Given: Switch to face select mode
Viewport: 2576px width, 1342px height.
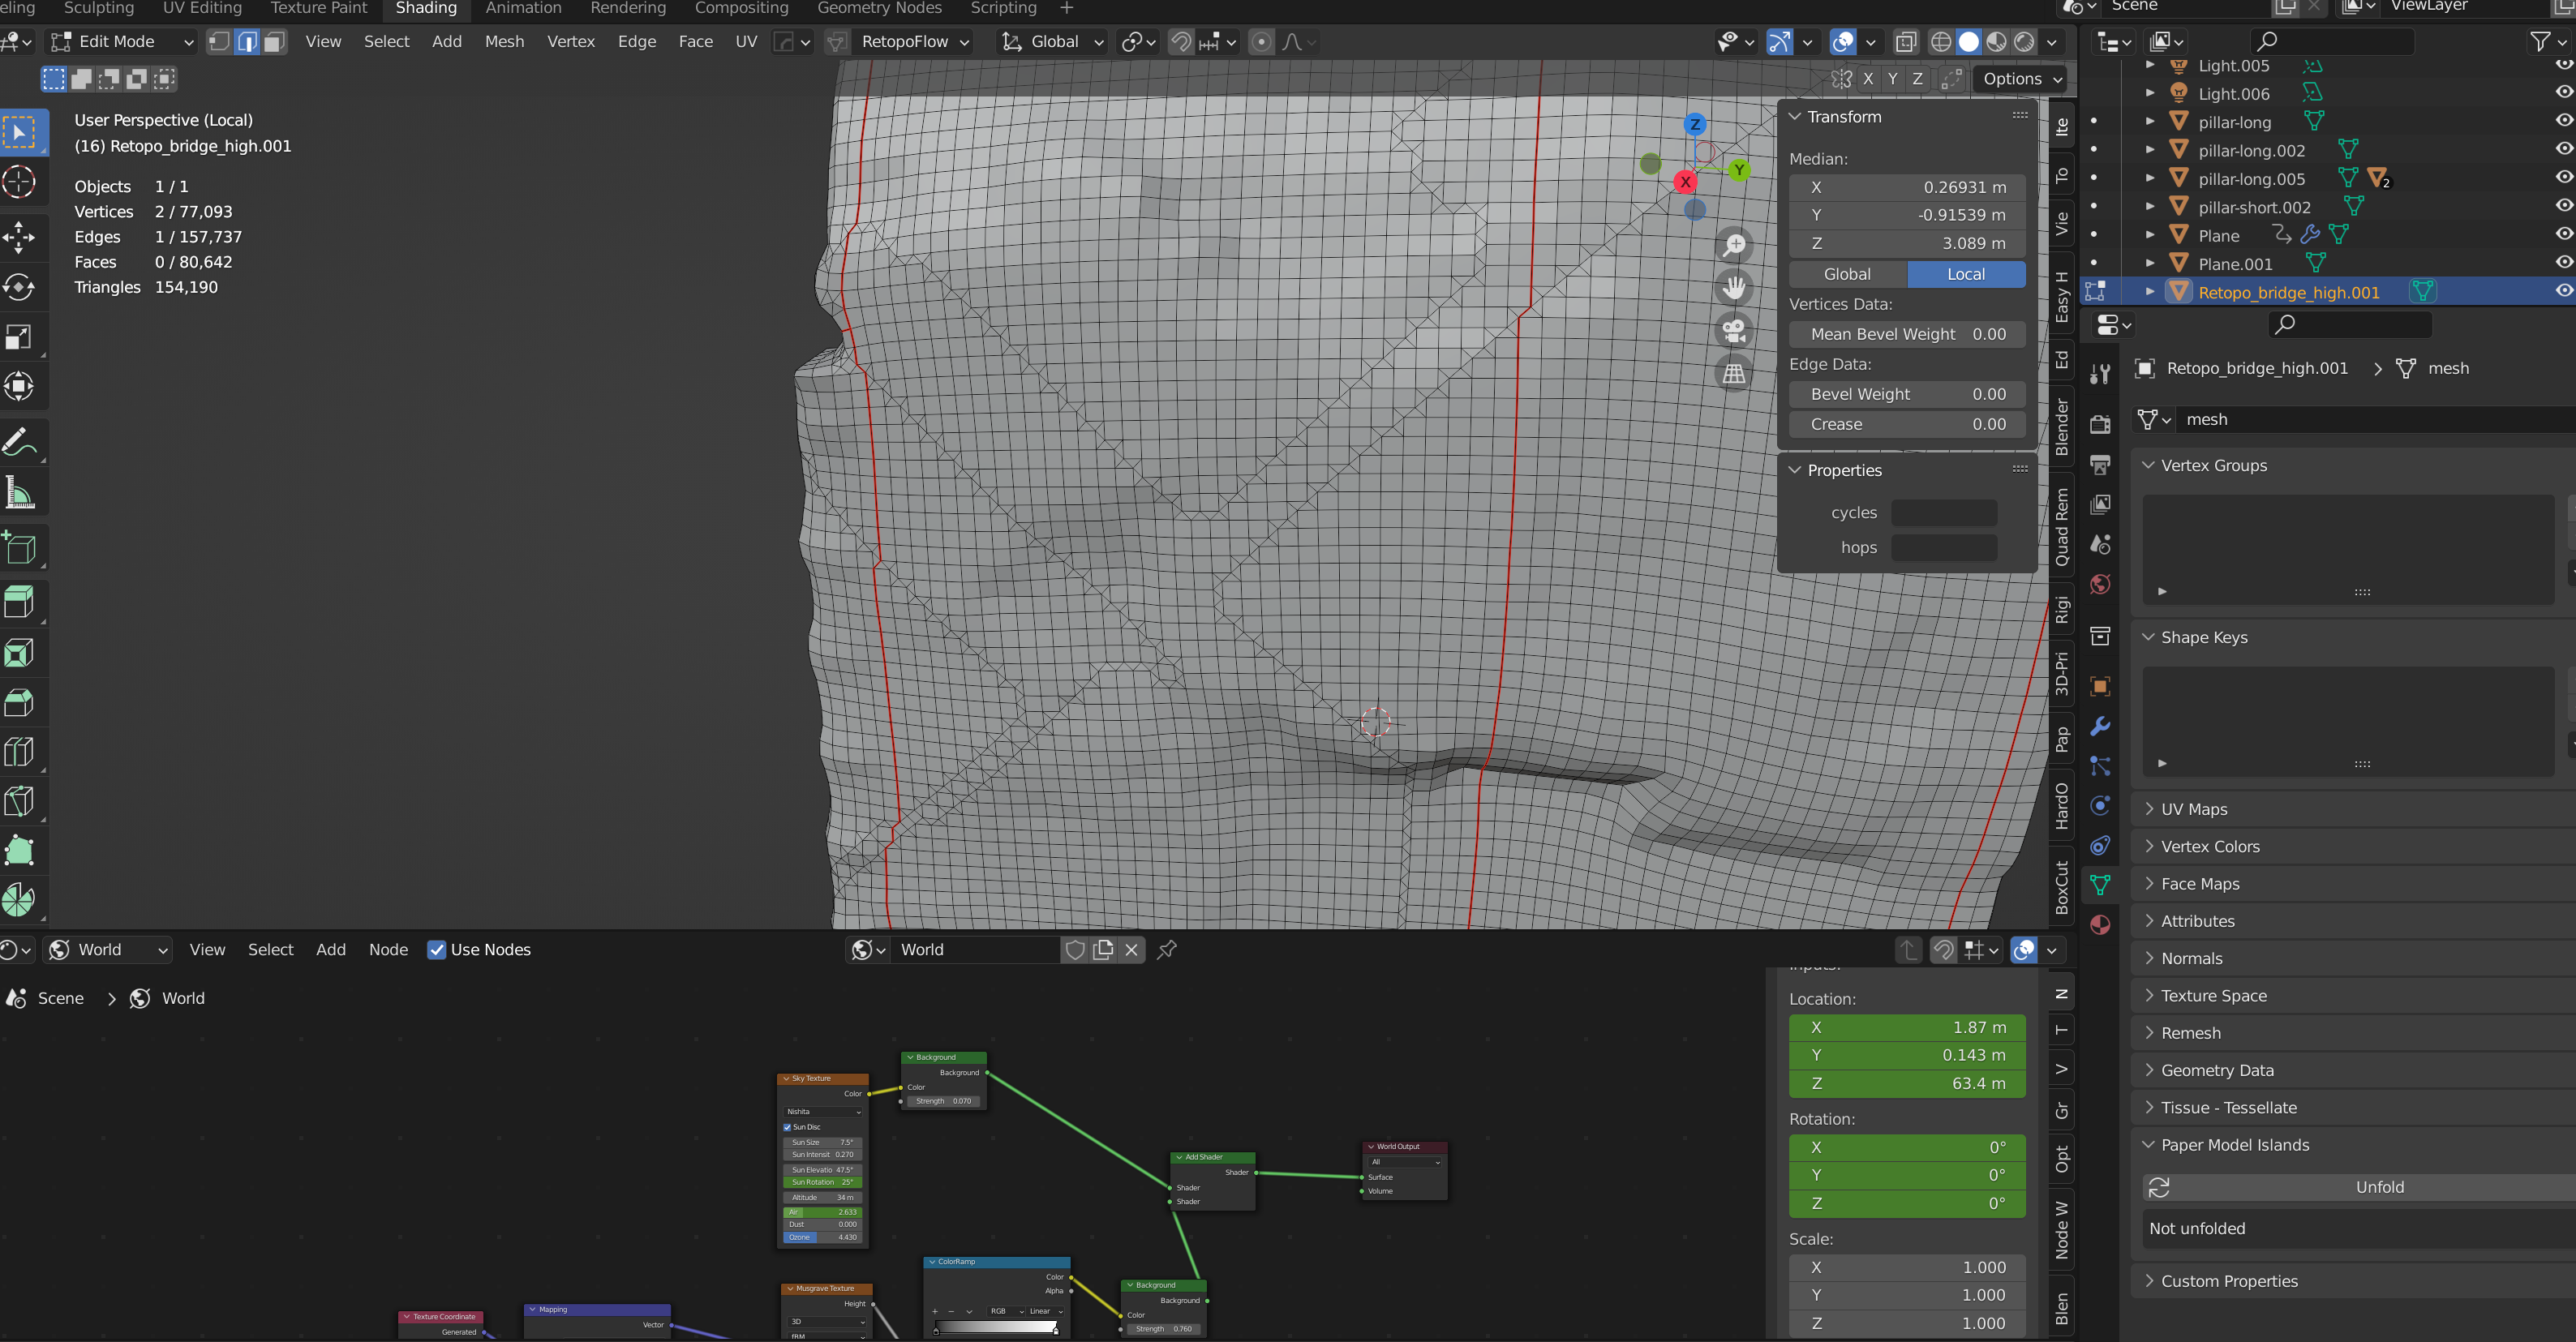Looking at the screenshot, I should pos(275,41).
